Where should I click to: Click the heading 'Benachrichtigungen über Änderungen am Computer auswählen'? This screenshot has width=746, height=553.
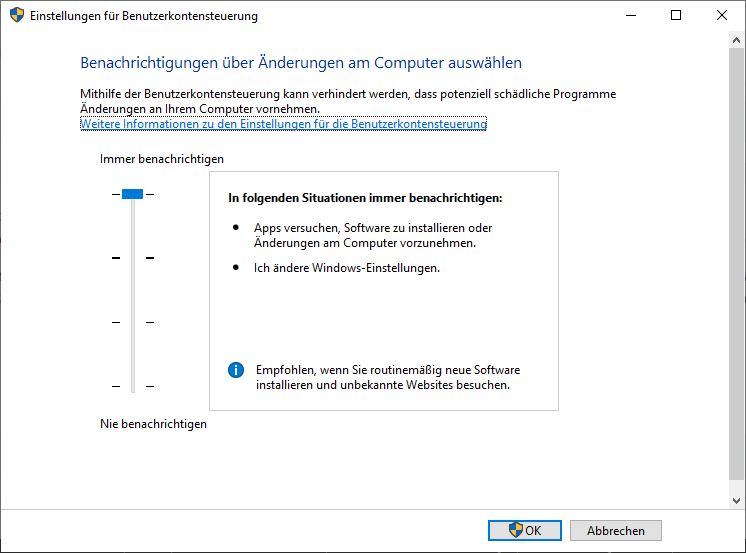point(301,63)
